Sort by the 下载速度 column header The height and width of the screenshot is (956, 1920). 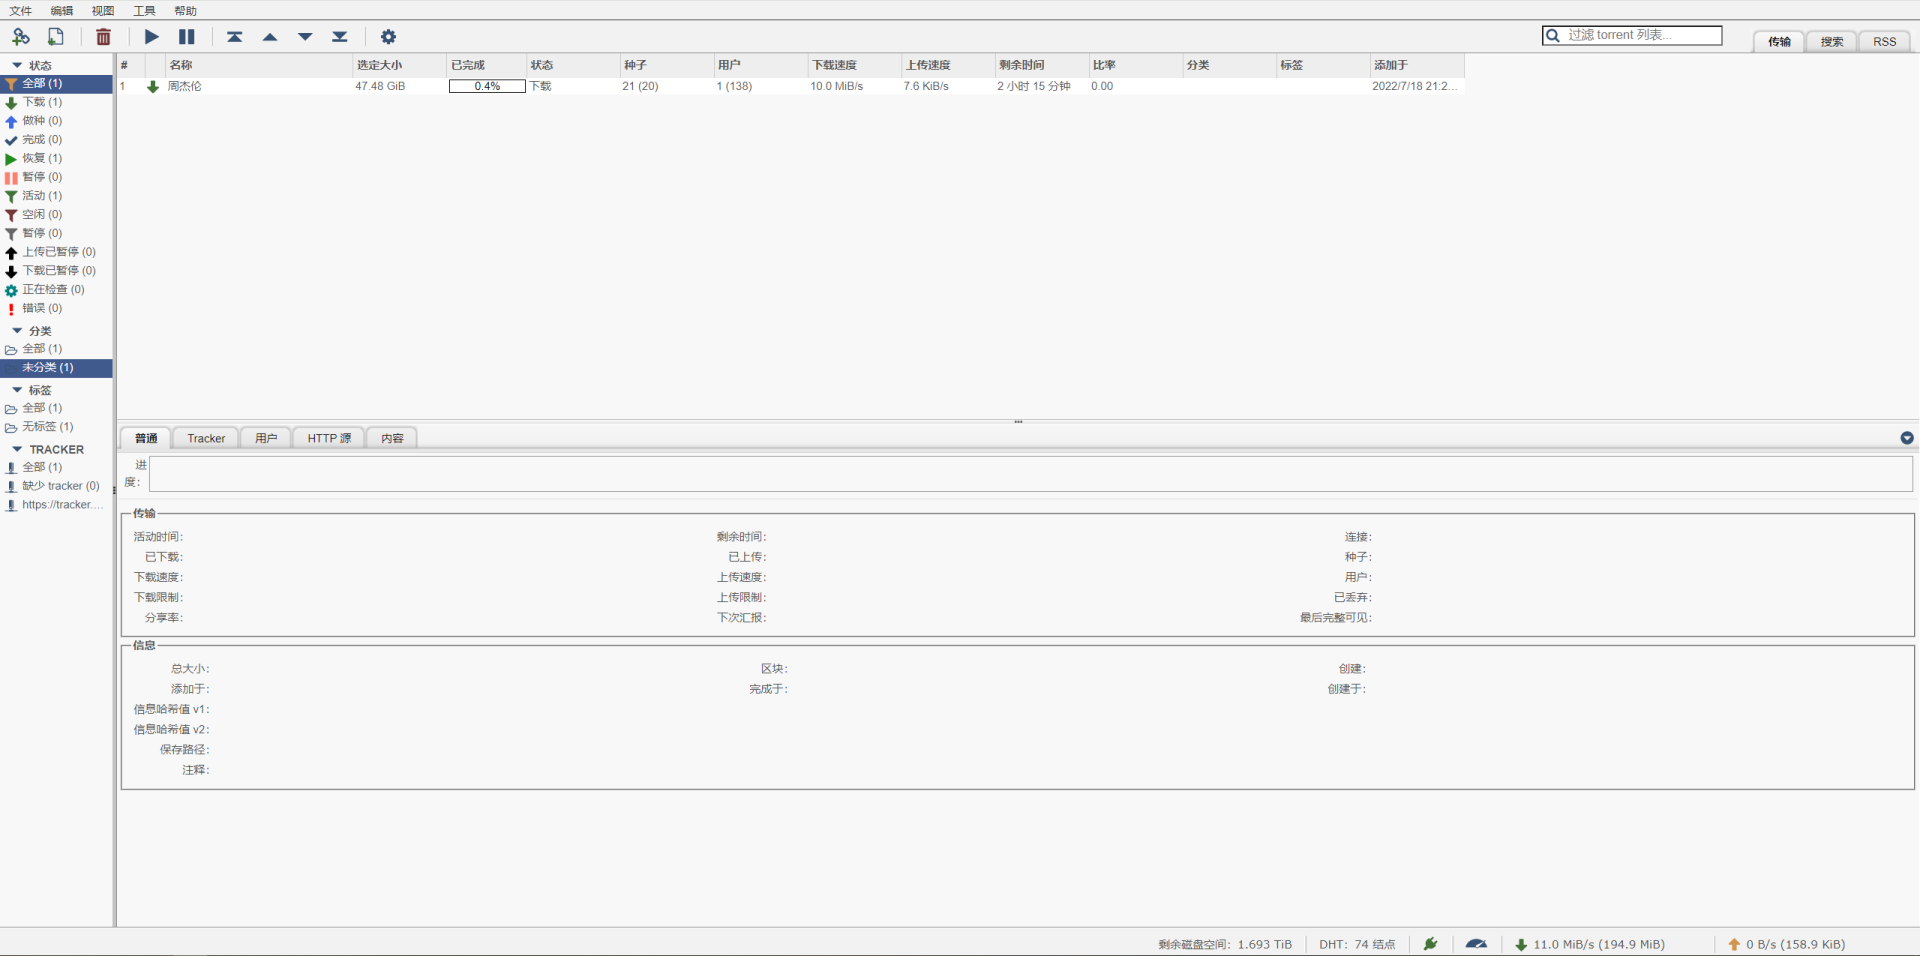click(834, 65)
